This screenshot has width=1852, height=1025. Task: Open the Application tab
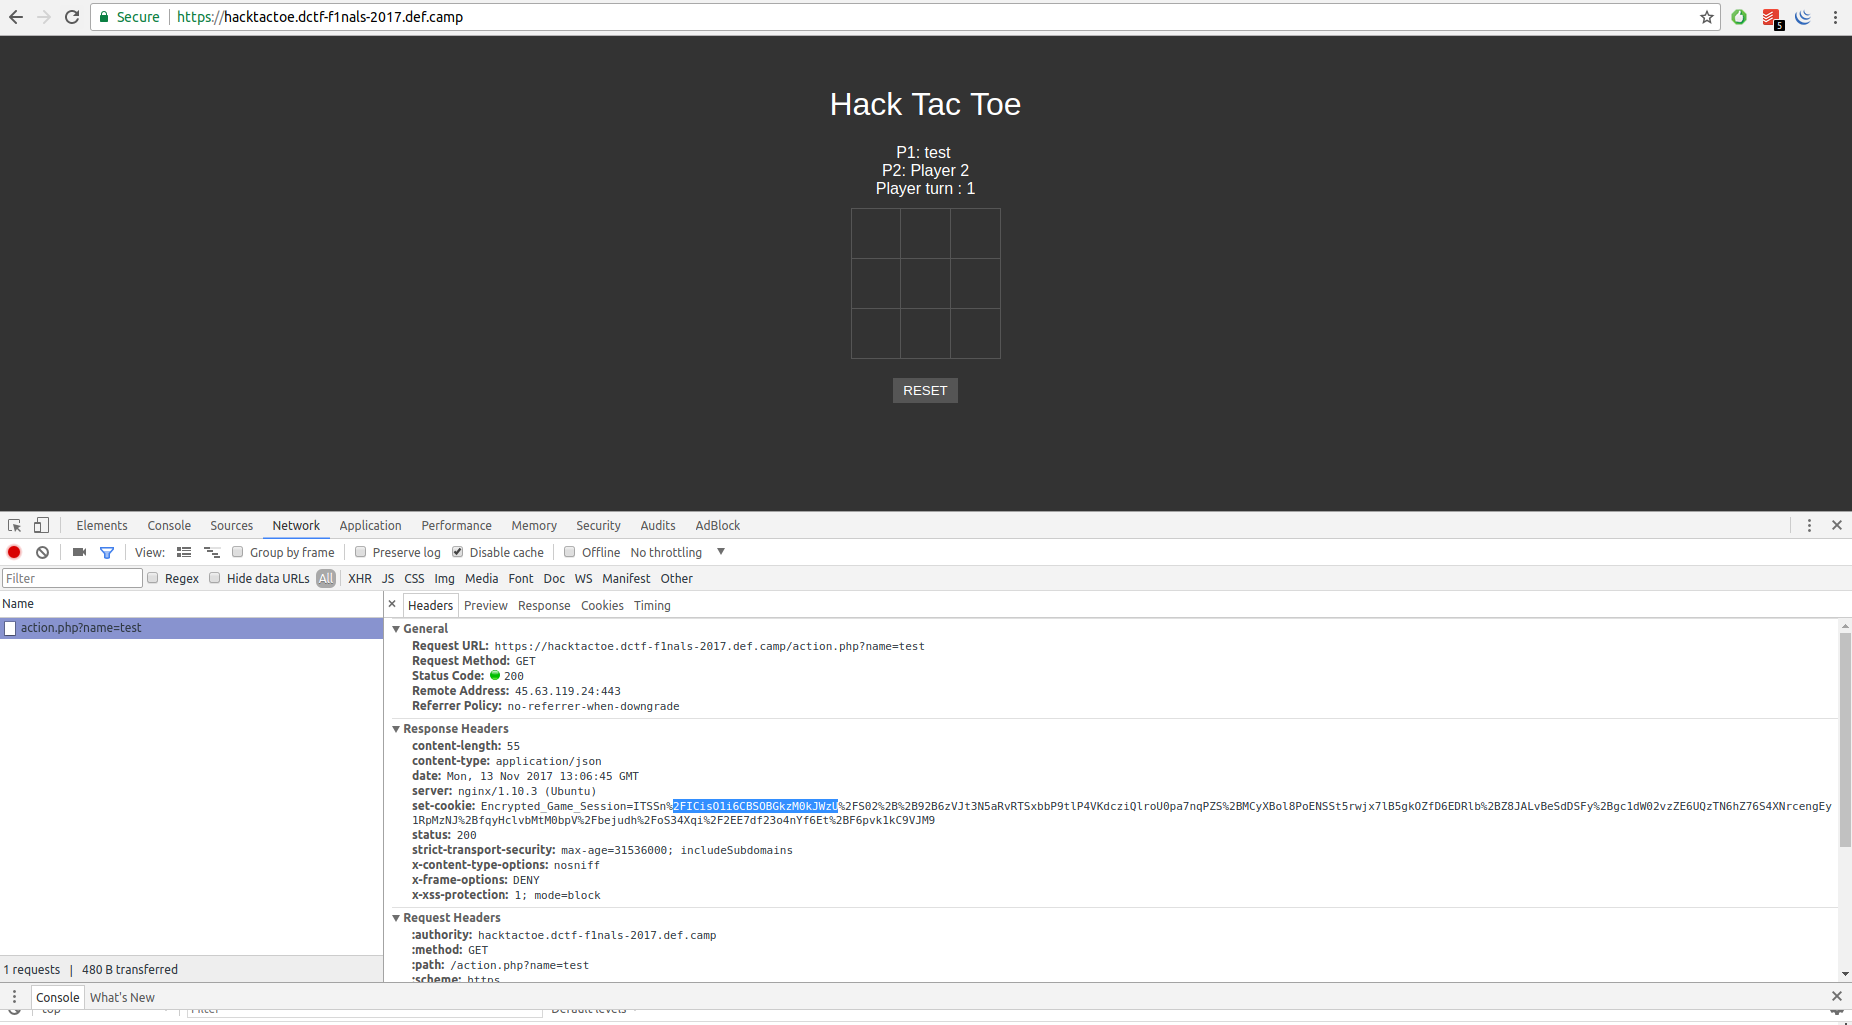coord(370,525)
